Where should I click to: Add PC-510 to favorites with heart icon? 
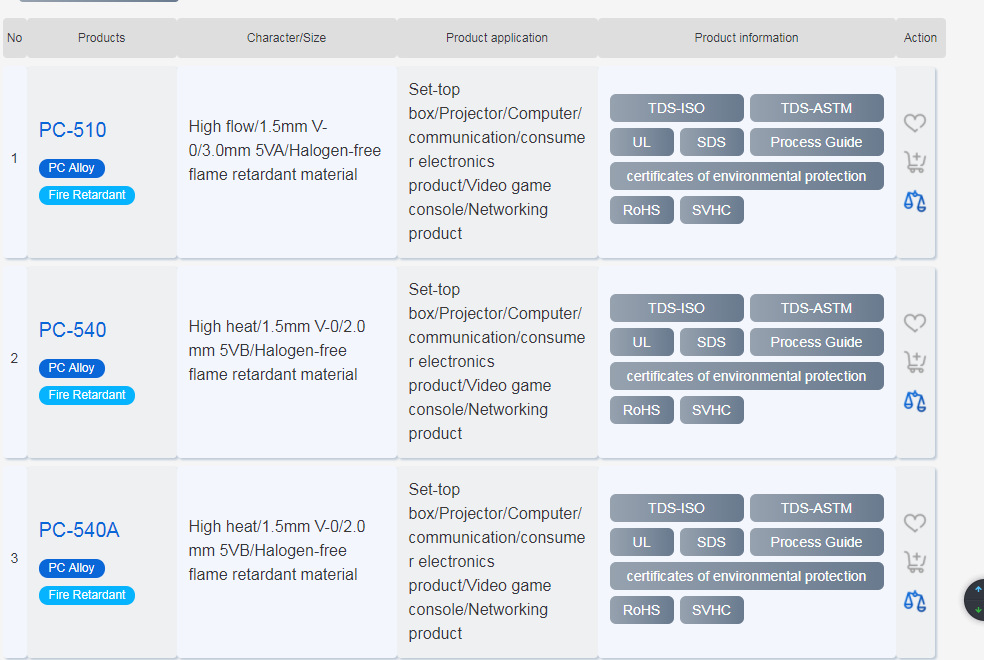coord(915,123)
